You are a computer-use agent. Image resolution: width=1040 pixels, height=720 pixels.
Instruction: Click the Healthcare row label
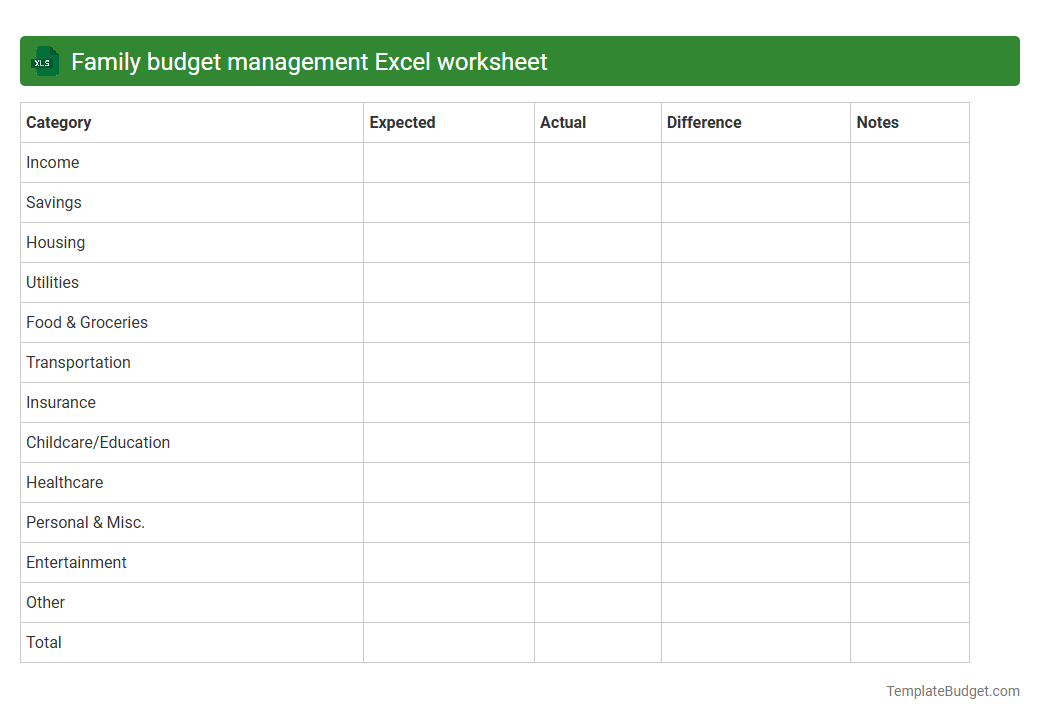tap(64, 482)
